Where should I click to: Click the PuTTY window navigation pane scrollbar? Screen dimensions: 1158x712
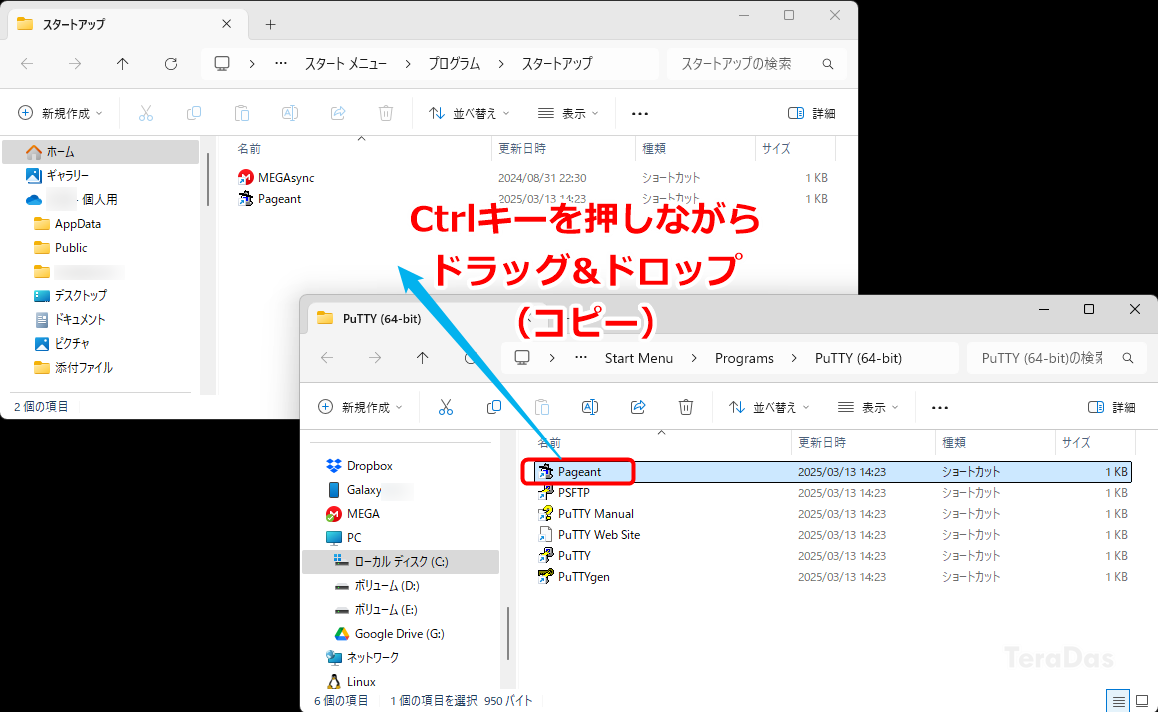point(508,633)
